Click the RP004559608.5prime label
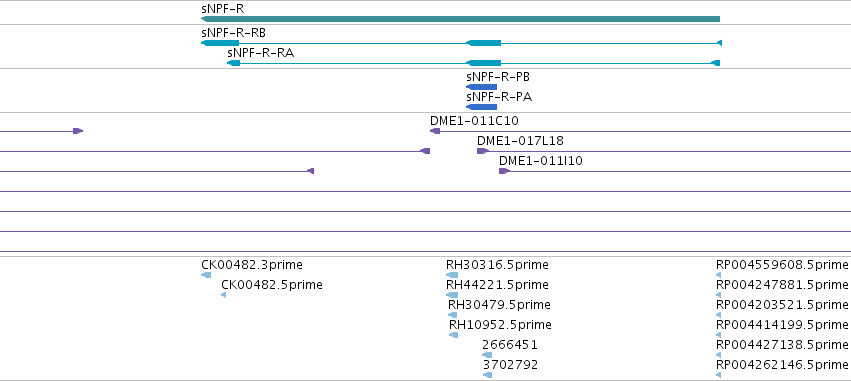Screen dimensions: 851x381 click(782, 264)
